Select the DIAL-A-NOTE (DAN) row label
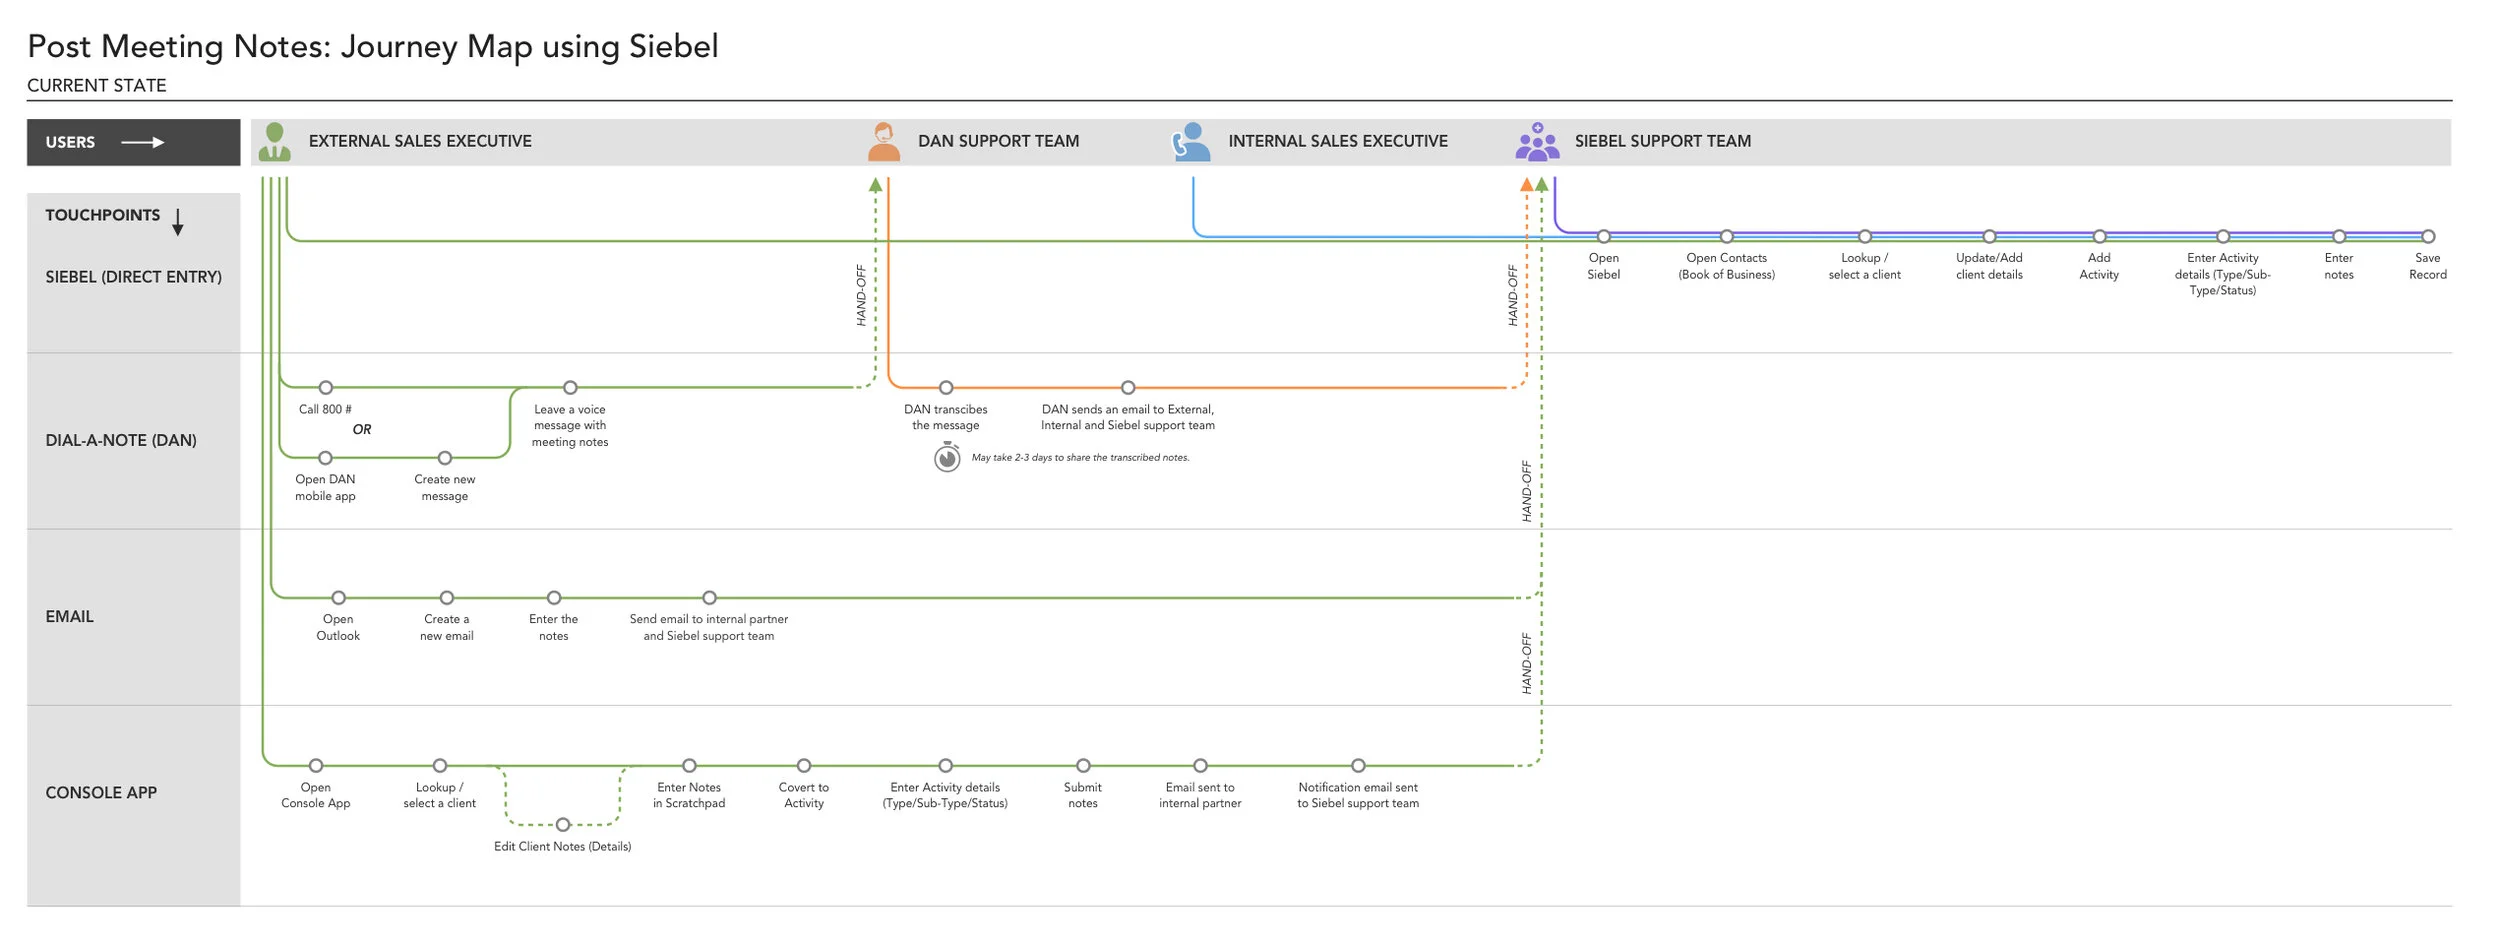This screenshot has width=2500, height=945. click(x=120, y=441)
